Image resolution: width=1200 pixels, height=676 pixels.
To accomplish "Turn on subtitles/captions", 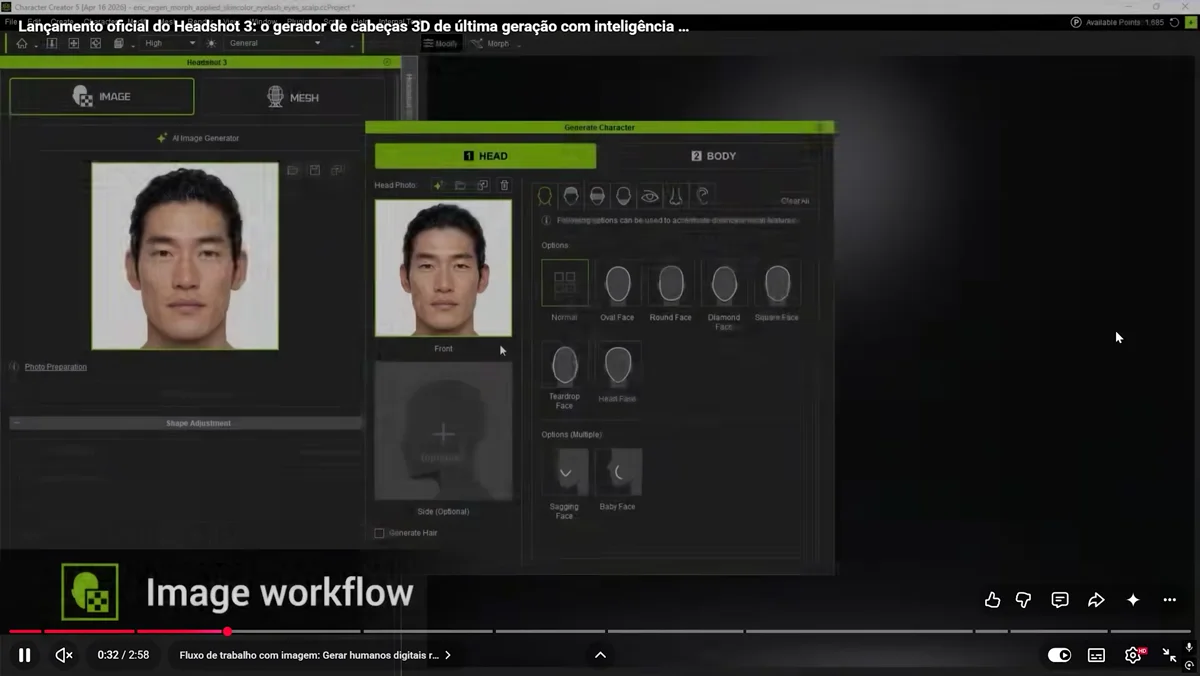I will click(1096, 655).
